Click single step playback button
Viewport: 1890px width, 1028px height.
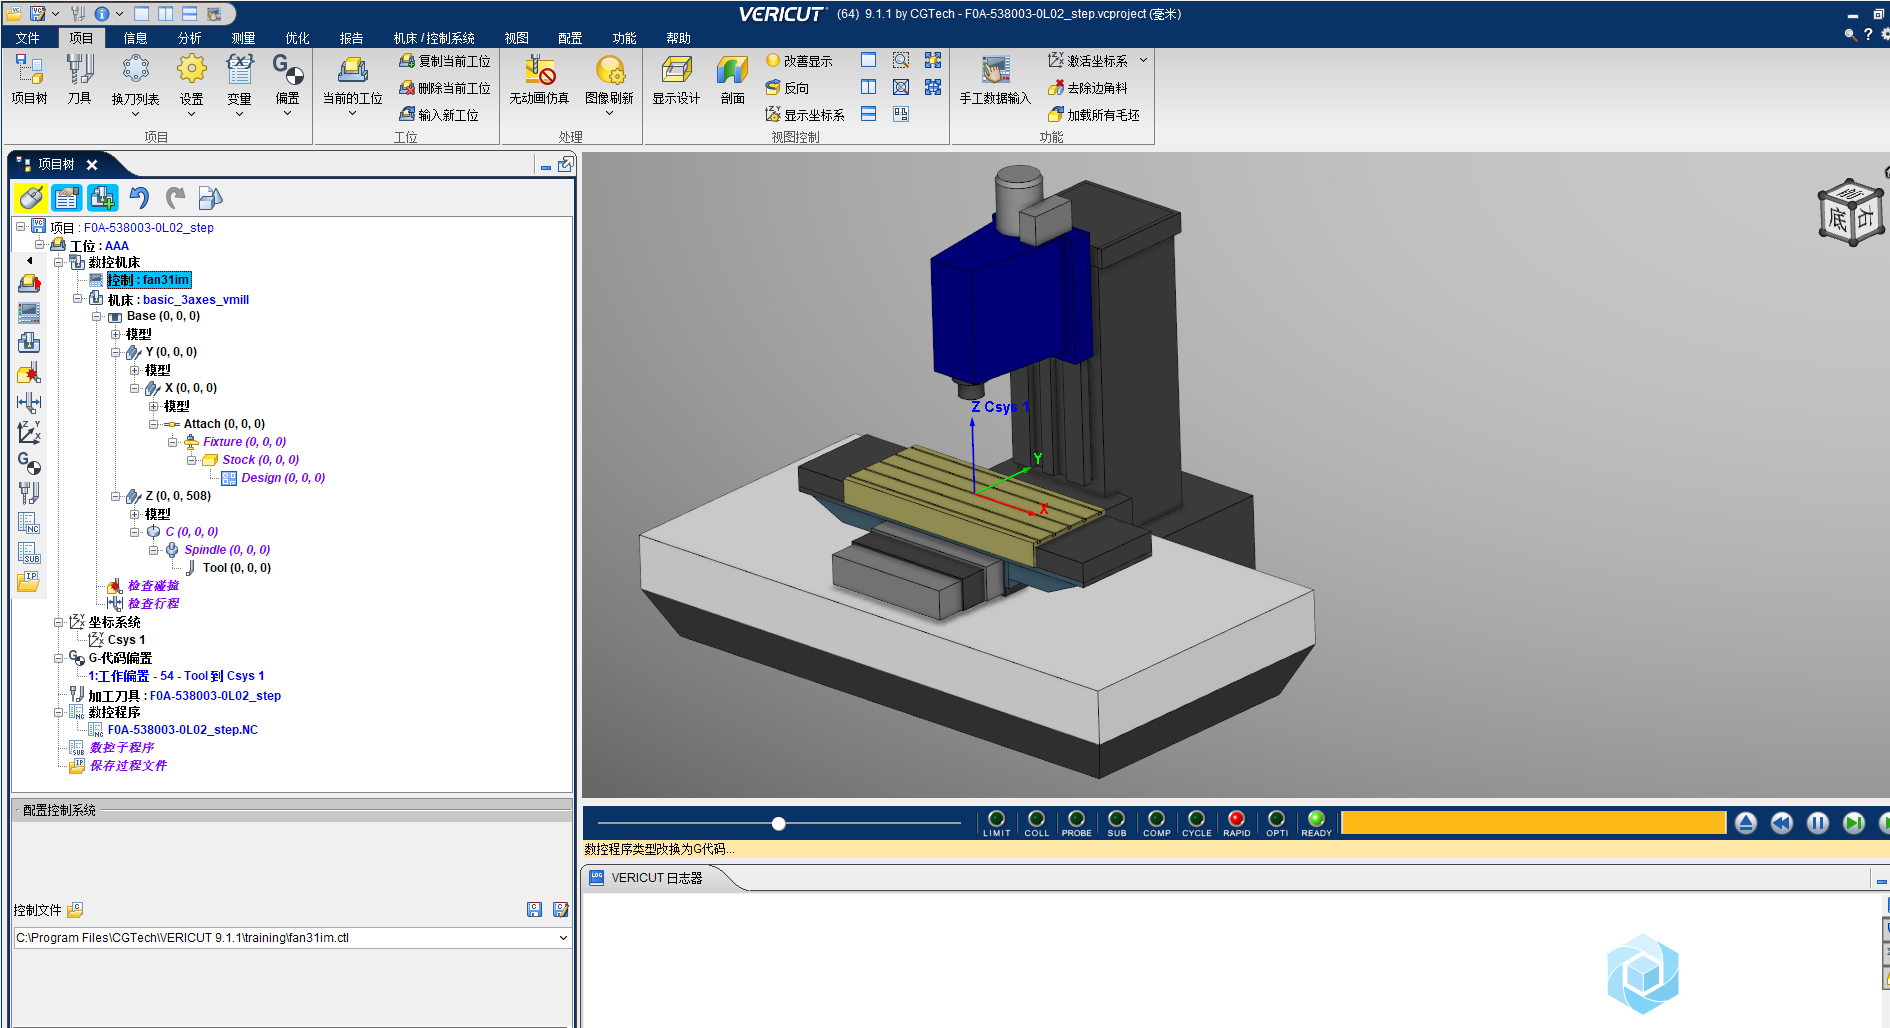pyautogui.click(x=1854, y=823)
